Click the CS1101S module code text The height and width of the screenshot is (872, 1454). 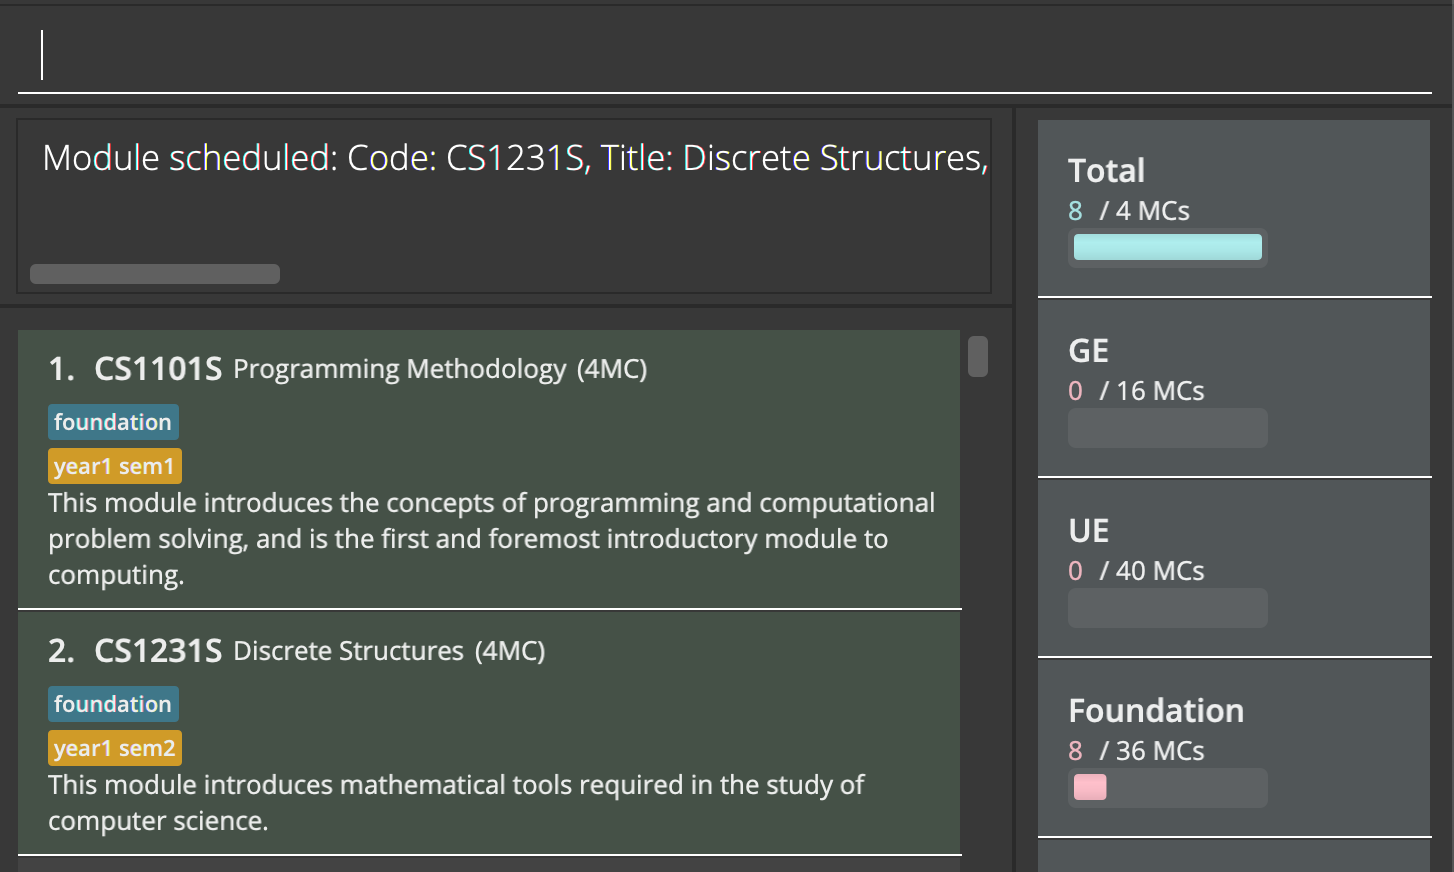point(158,369)
